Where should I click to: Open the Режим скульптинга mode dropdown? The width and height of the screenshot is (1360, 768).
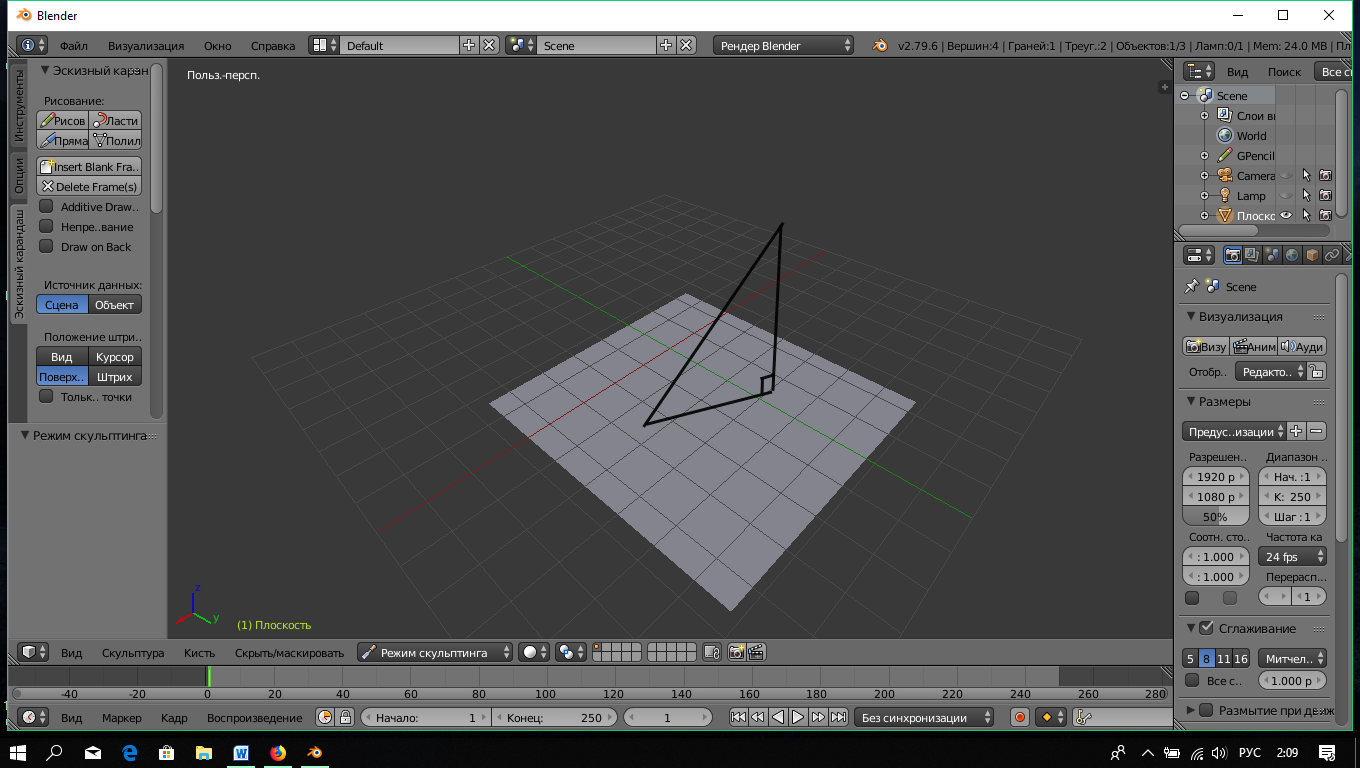(x=435, y=652)
